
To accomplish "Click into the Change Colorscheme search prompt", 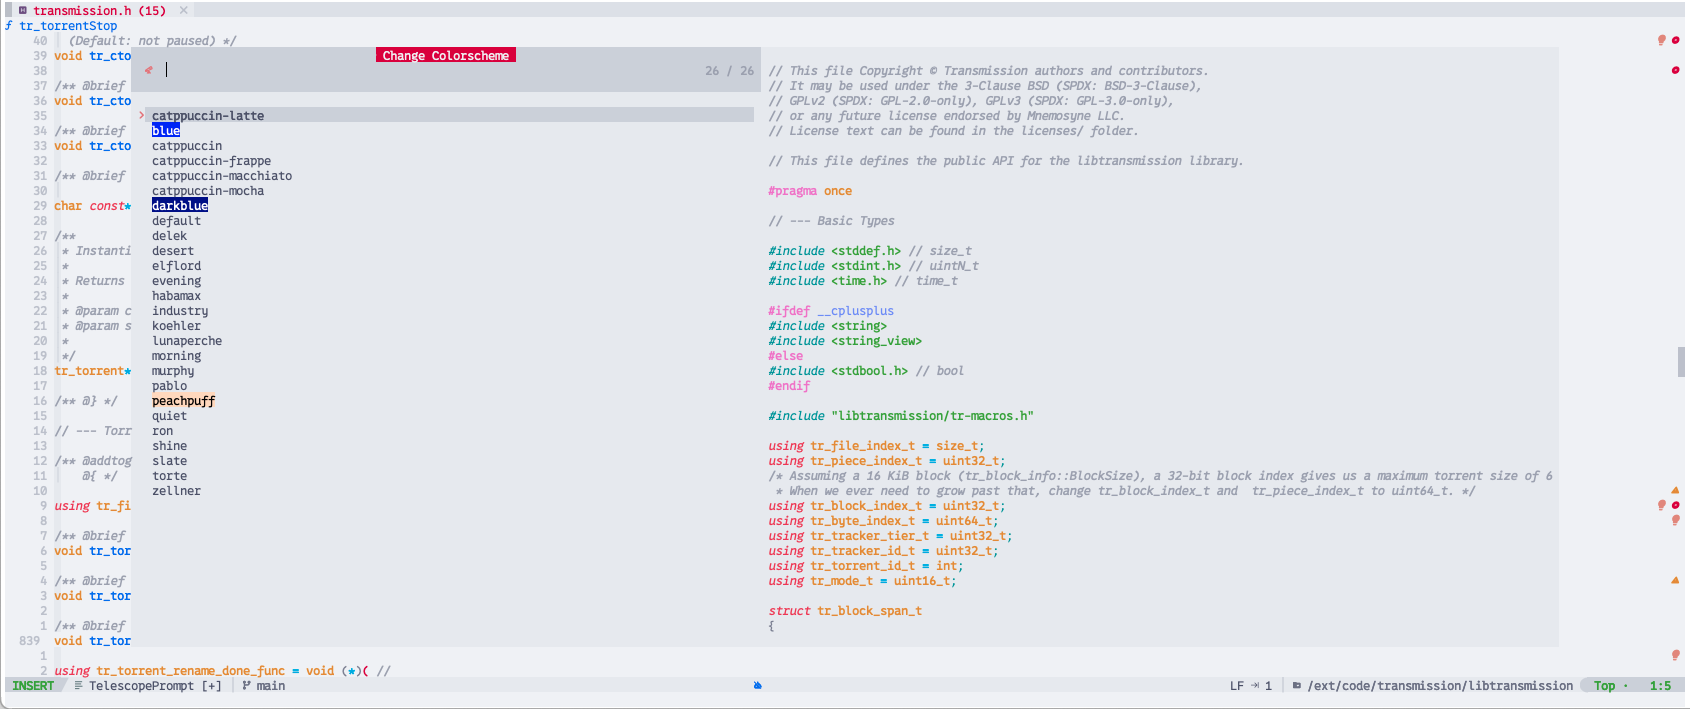I will coord(400,70).
